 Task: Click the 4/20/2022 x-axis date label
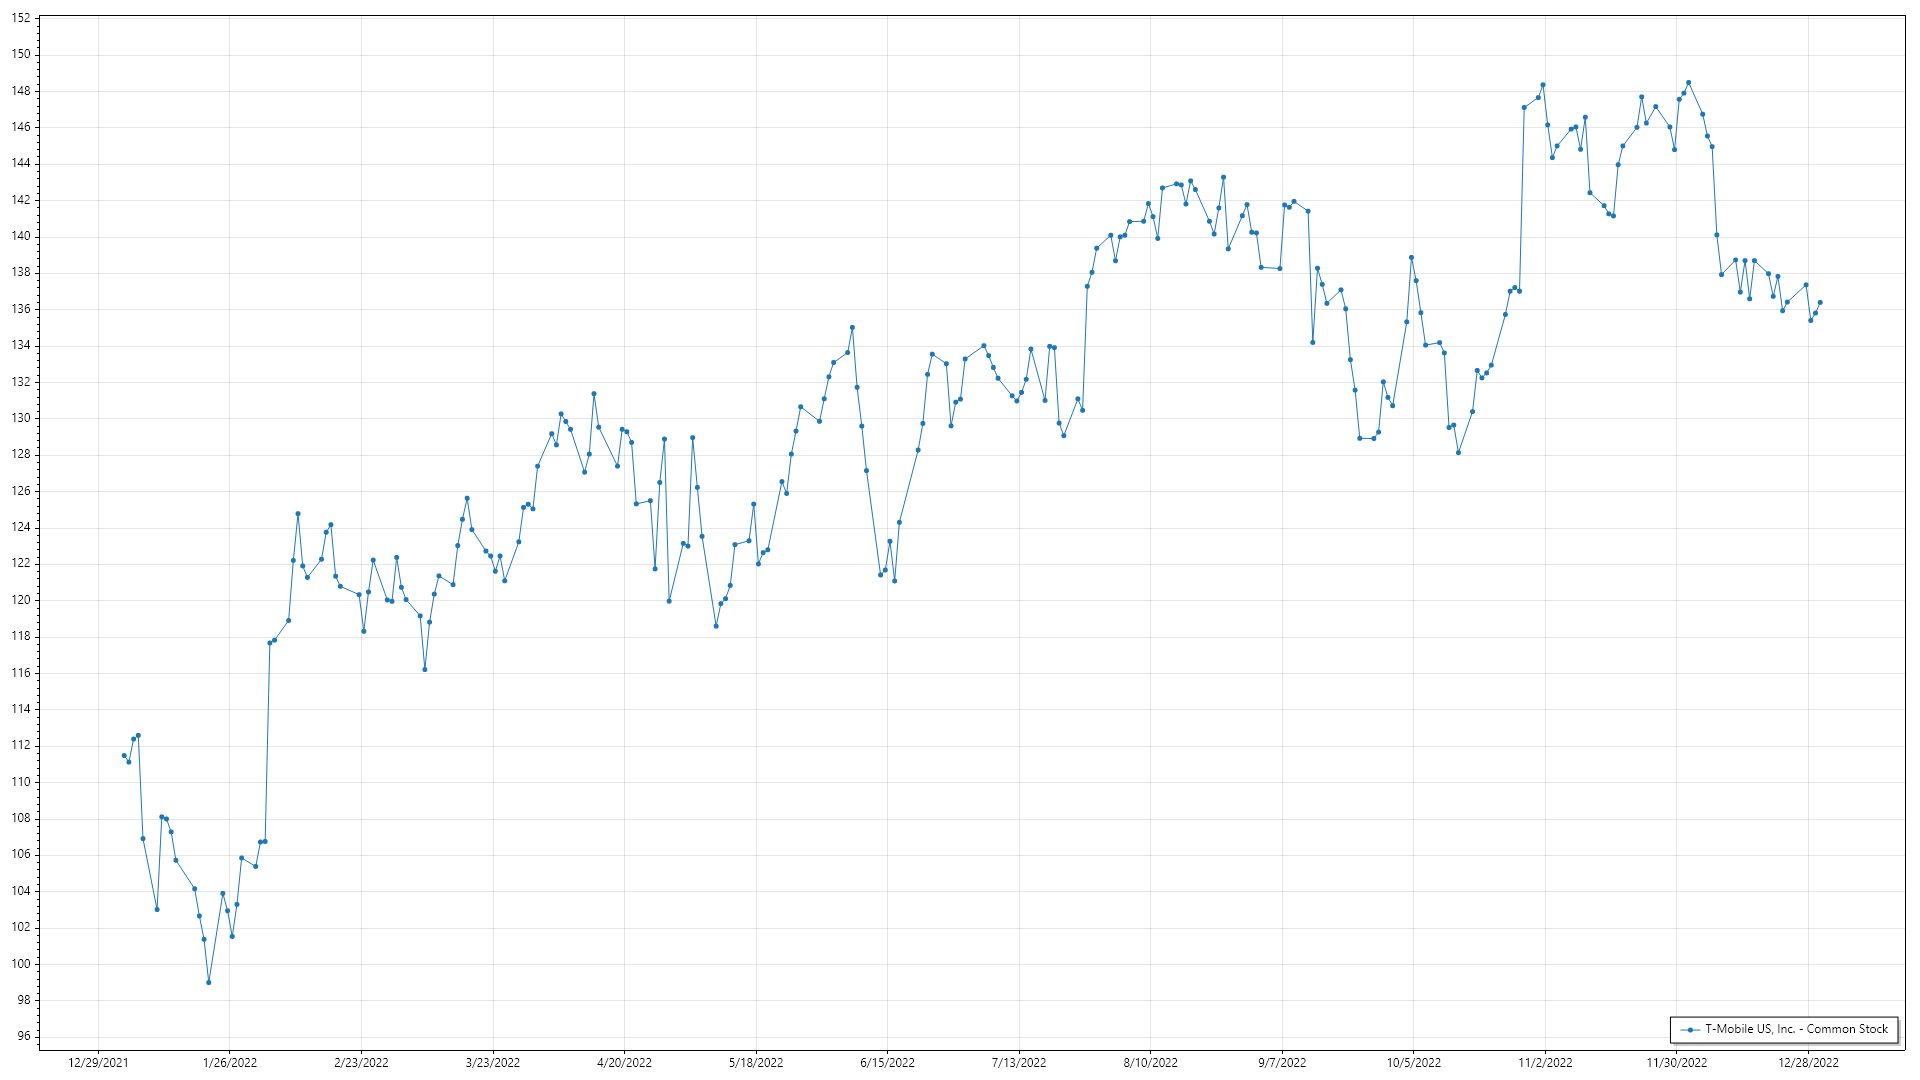(x=624, y=1062)
